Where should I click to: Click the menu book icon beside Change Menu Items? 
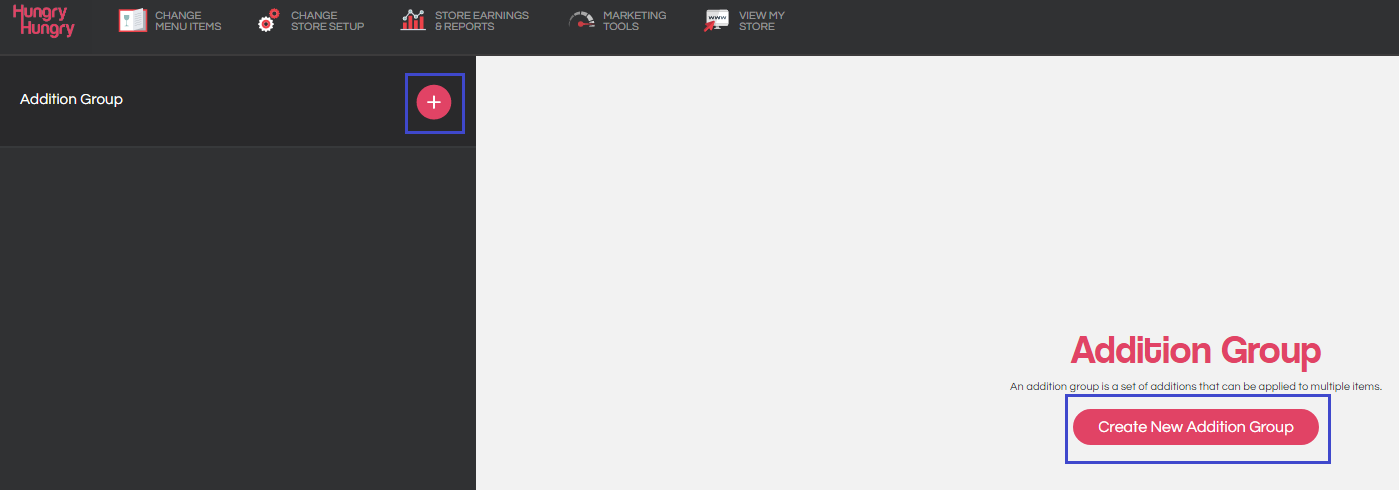(x=133, y=20)
